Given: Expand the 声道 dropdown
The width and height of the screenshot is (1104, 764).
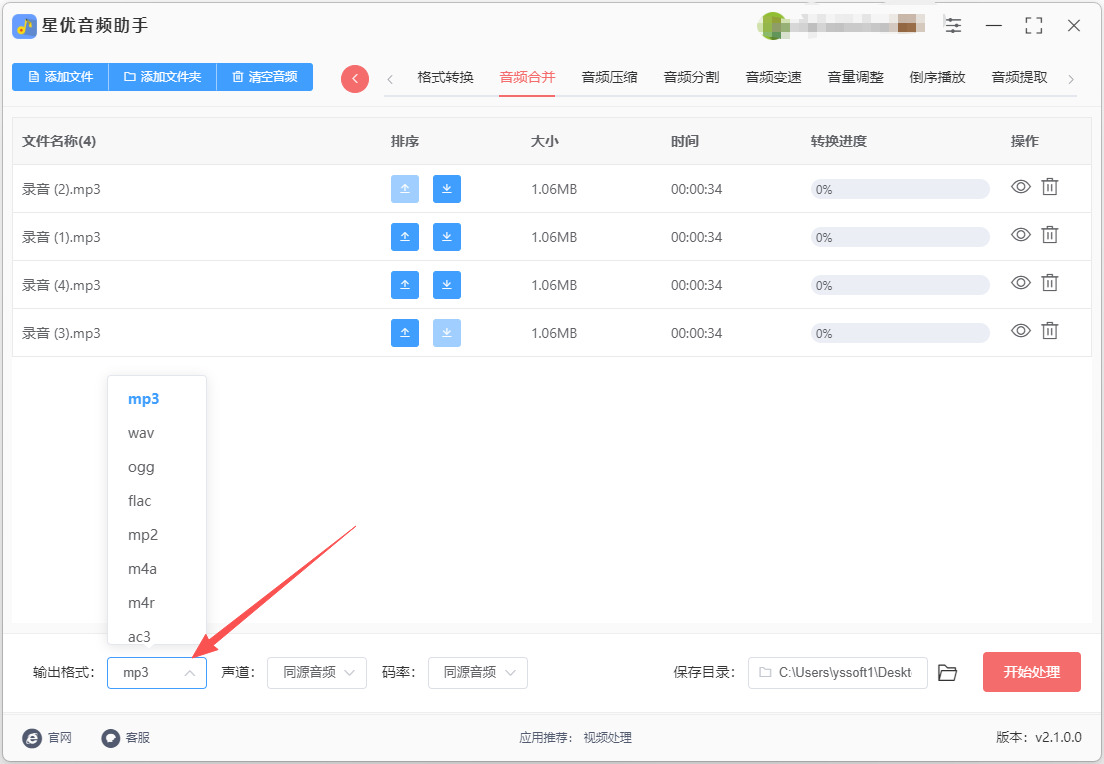Looking at the screenshot, I should (316, 673).
